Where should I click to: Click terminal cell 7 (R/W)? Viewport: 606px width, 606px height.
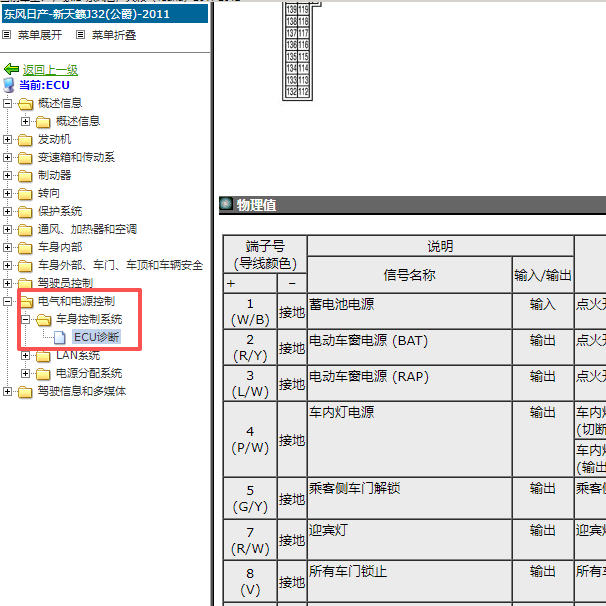point(250,540)
